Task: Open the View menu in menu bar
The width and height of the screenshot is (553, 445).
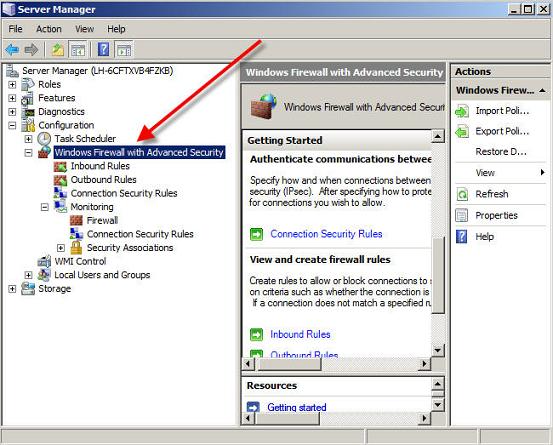Action: 84,29
